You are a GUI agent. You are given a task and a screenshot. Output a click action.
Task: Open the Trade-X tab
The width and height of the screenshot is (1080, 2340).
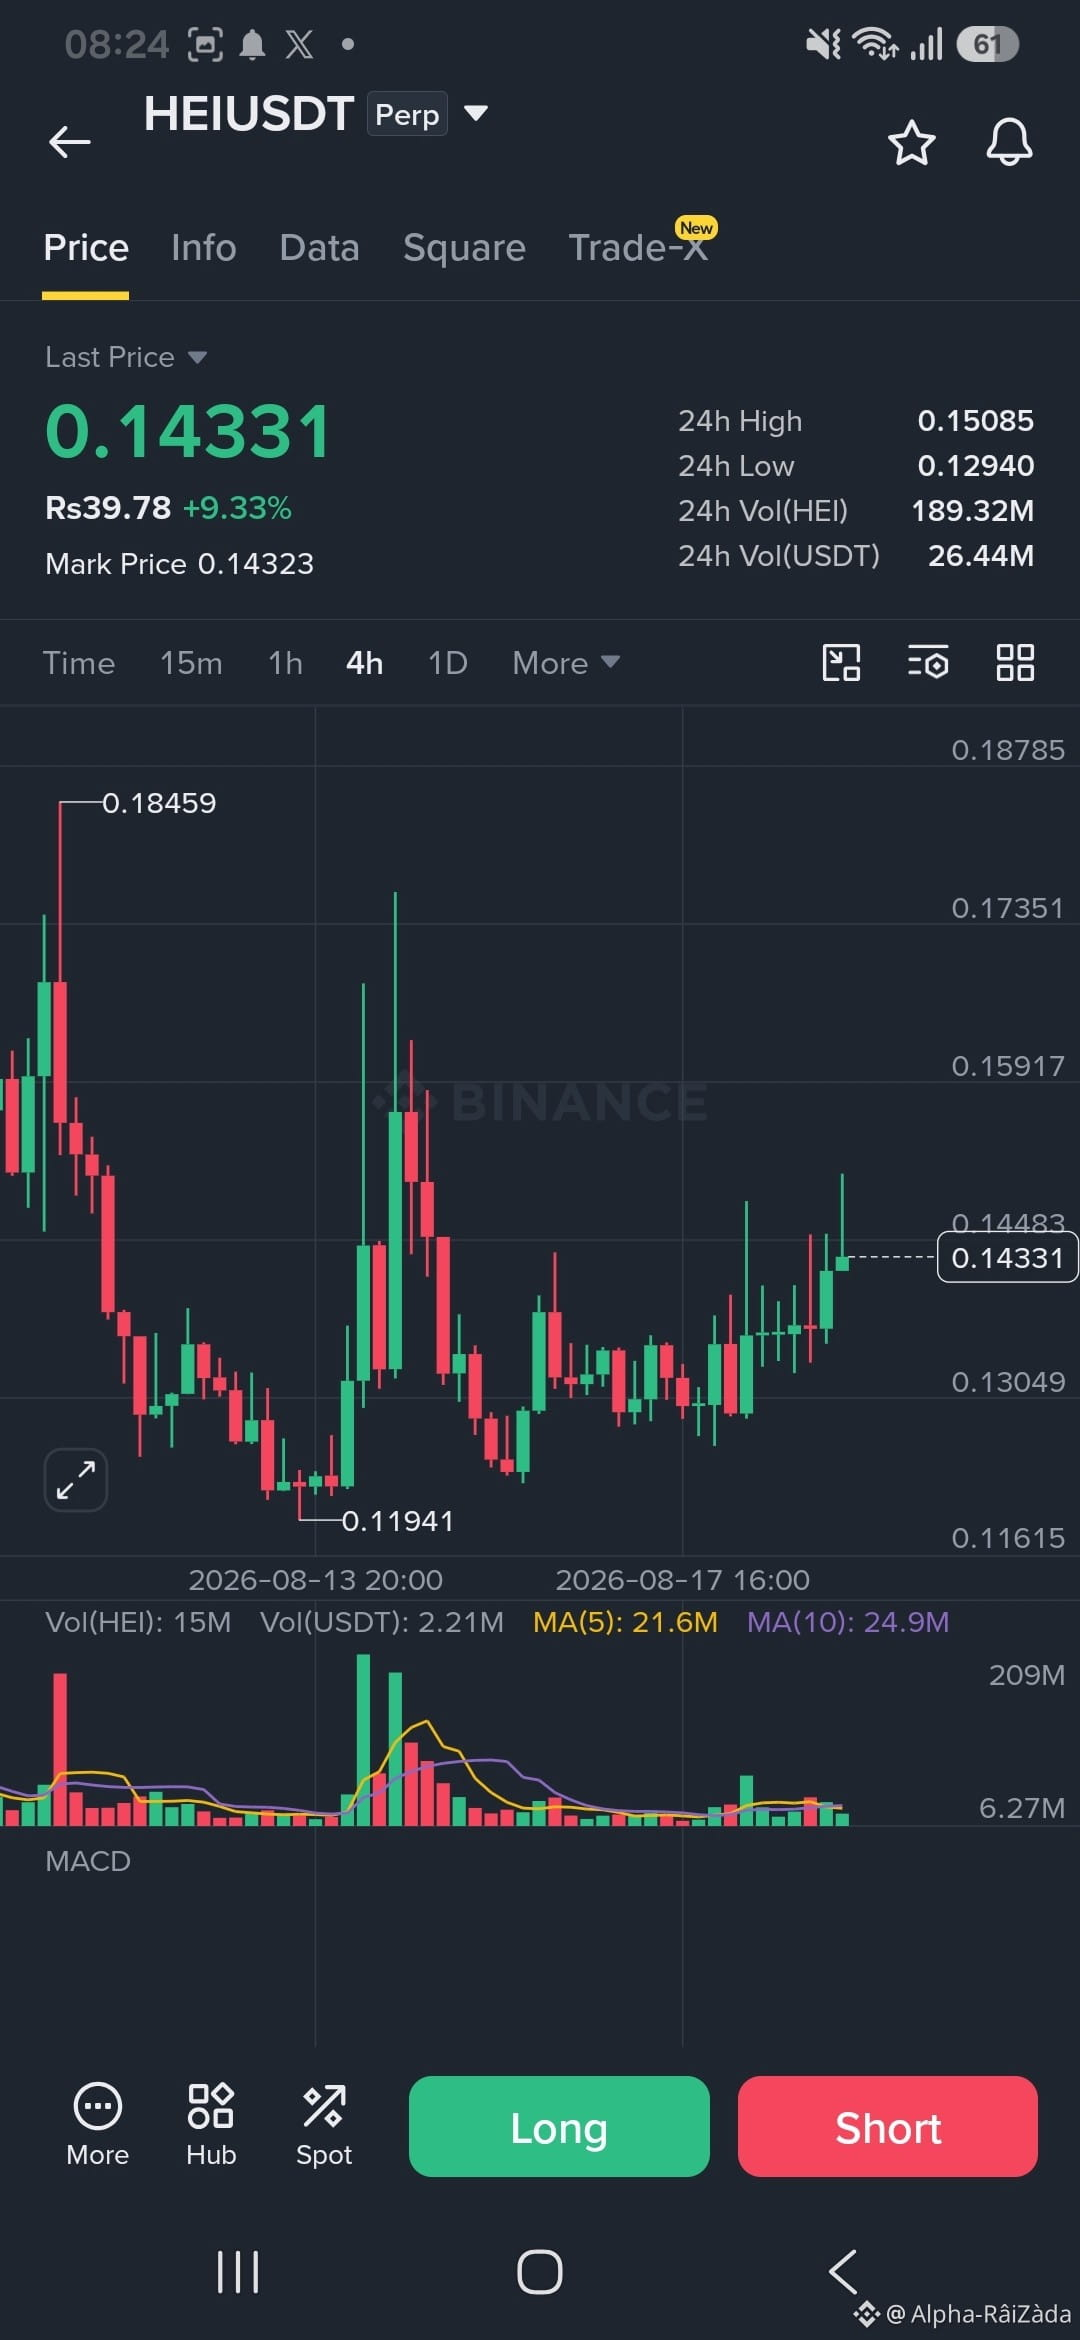coord(639,248)
